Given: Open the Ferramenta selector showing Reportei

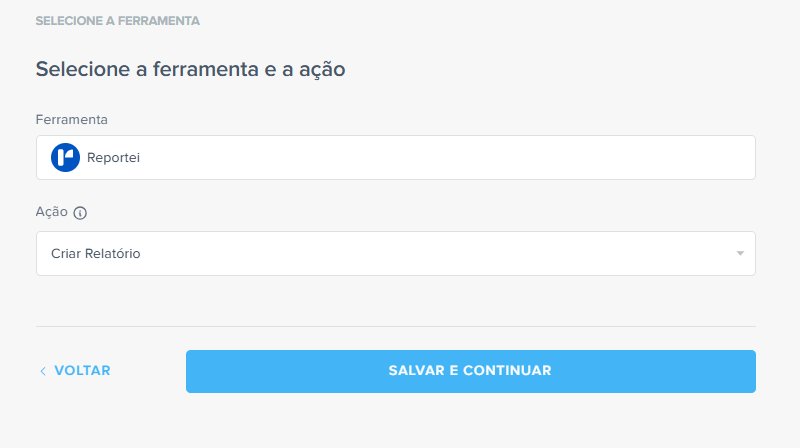Looking at the screenshot, I should (395, 158).
